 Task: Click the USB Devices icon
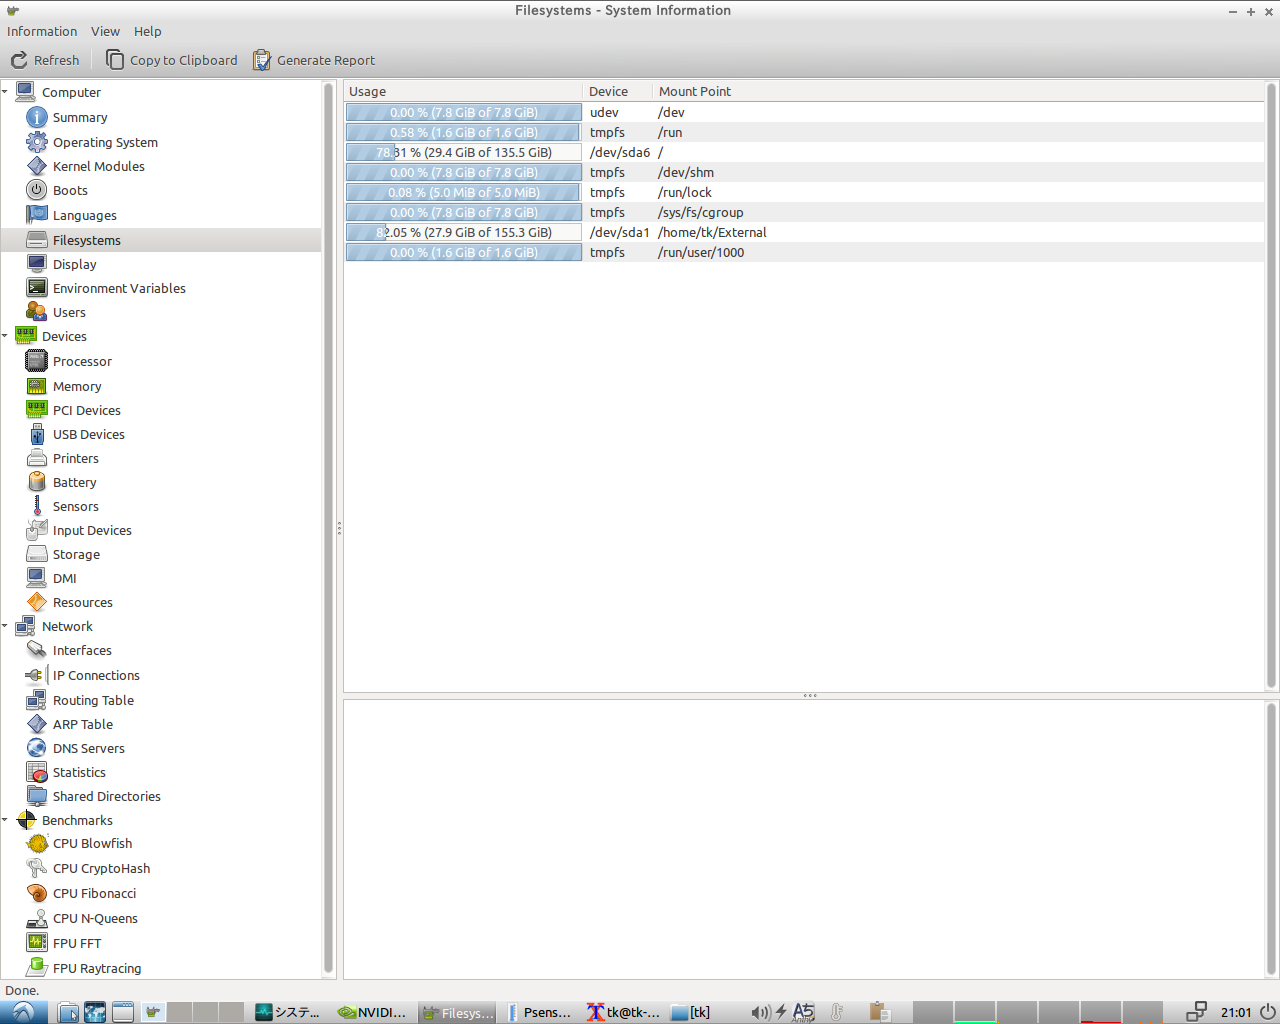click(x=37, y=434)
